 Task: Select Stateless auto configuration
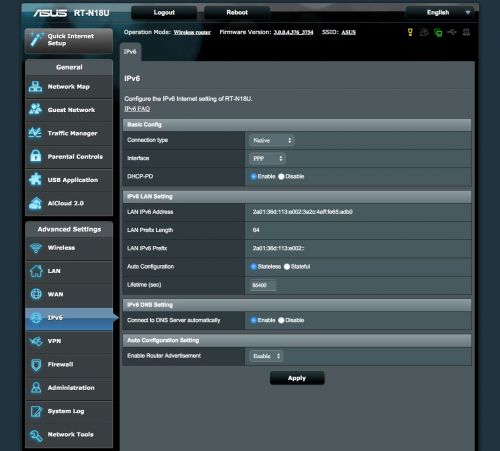pos(253,267)
